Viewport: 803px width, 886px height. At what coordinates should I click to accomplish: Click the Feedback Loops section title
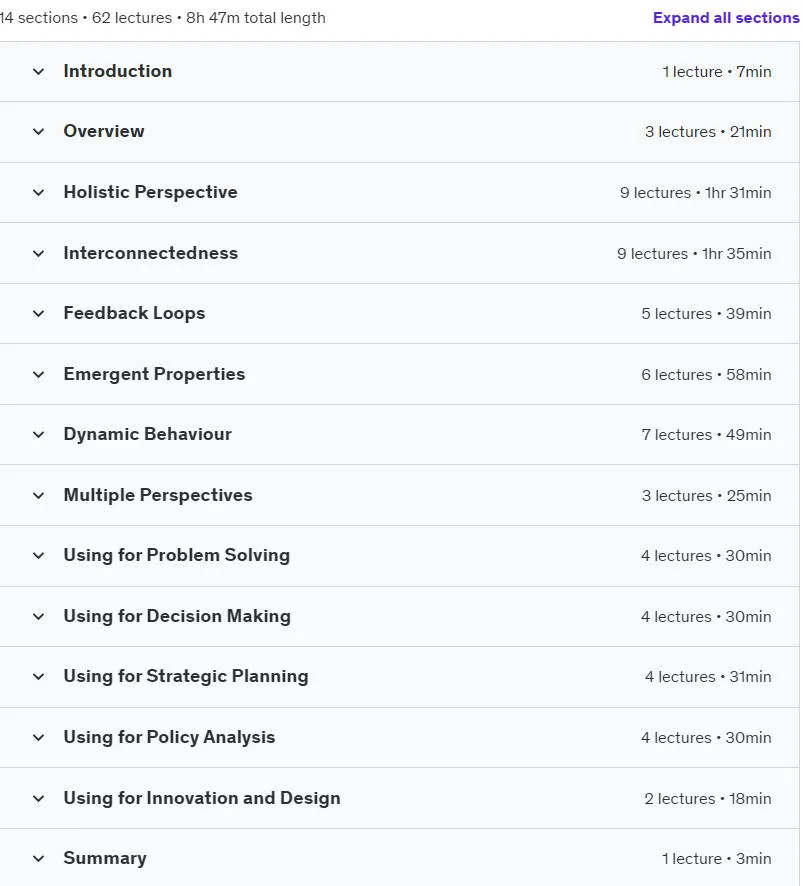pyautogui.click(x=134, y=313)
